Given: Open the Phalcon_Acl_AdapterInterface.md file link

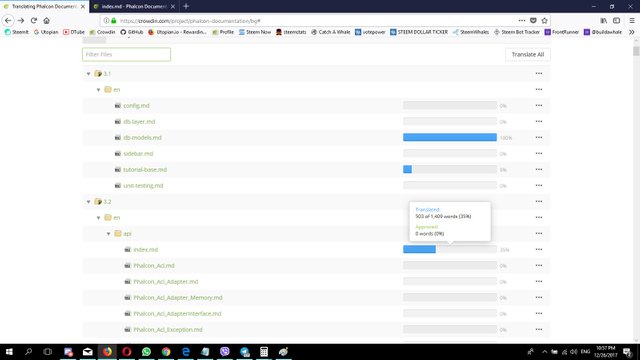Looking at the screenshot, I should [x=177, y=313].
